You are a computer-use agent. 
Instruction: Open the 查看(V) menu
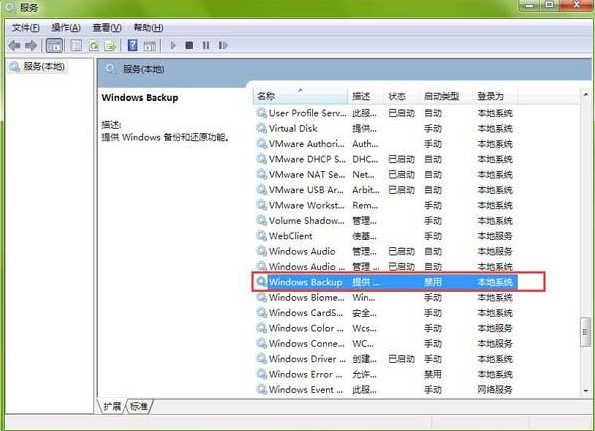[x=107, y=28]
